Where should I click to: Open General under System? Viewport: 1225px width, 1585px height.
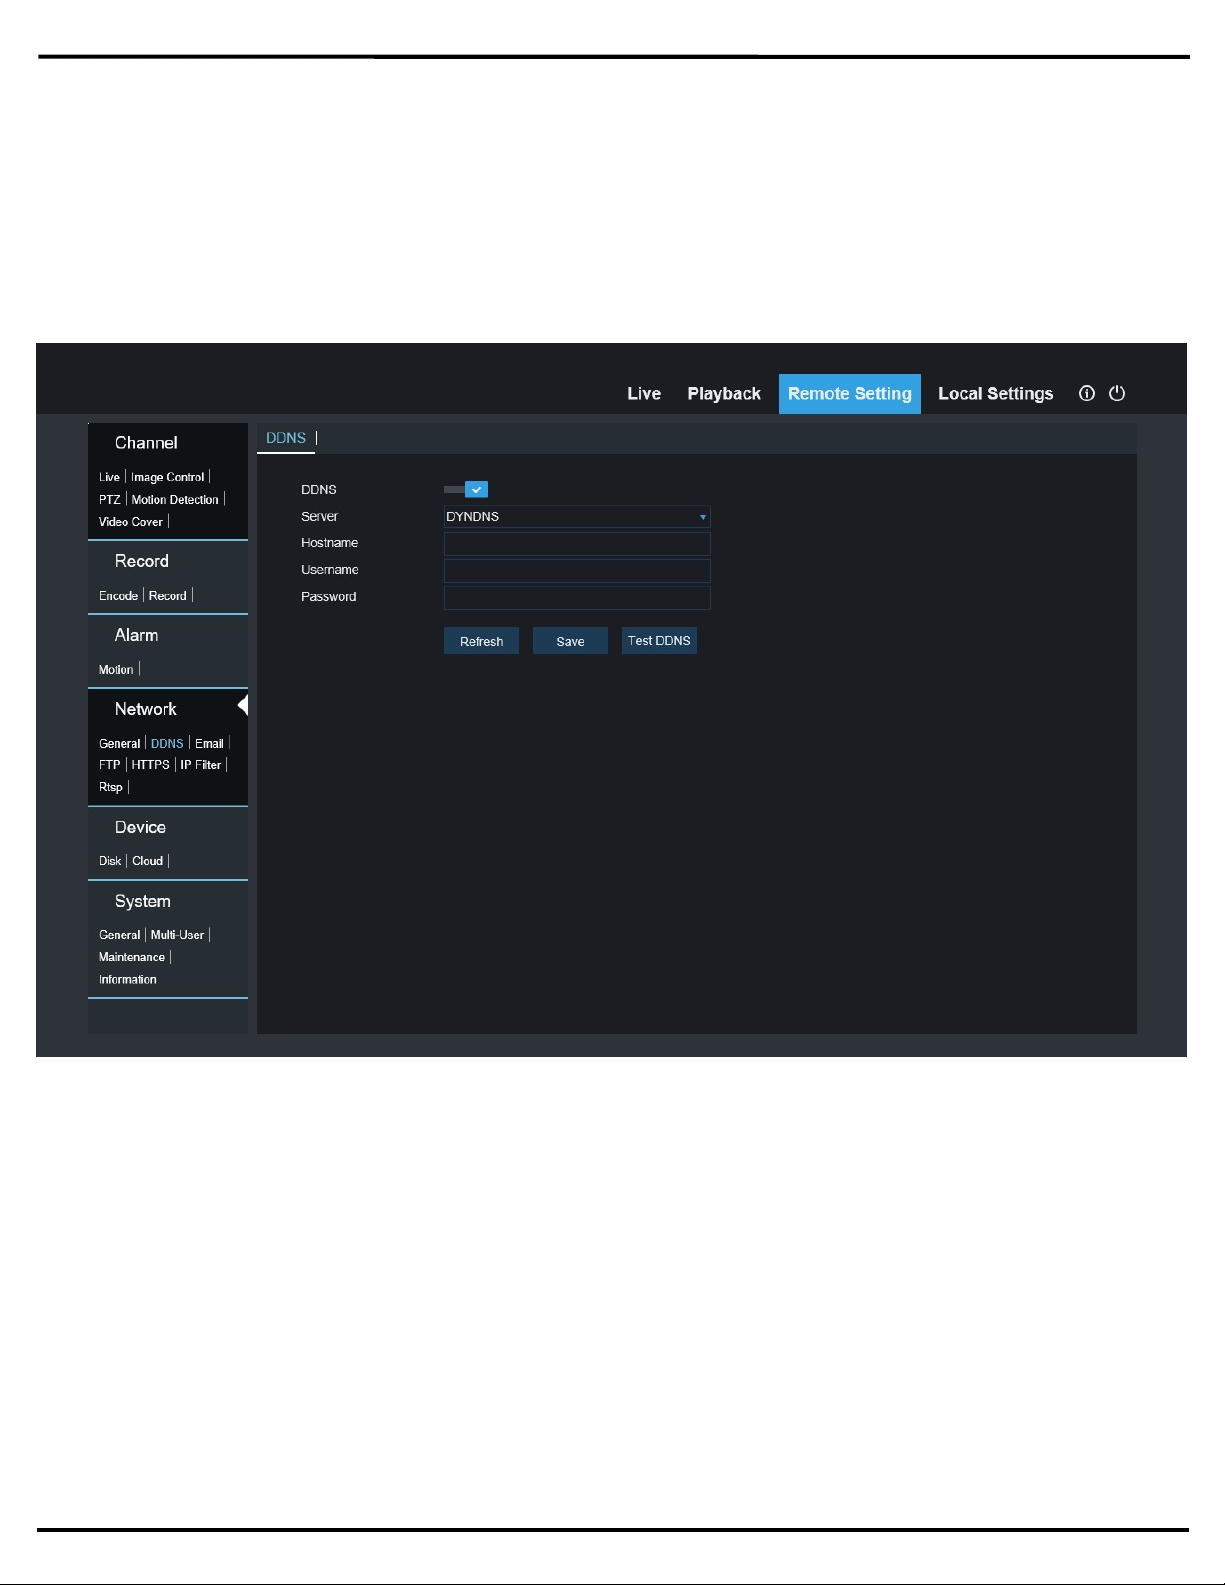[x=119, y=935]
